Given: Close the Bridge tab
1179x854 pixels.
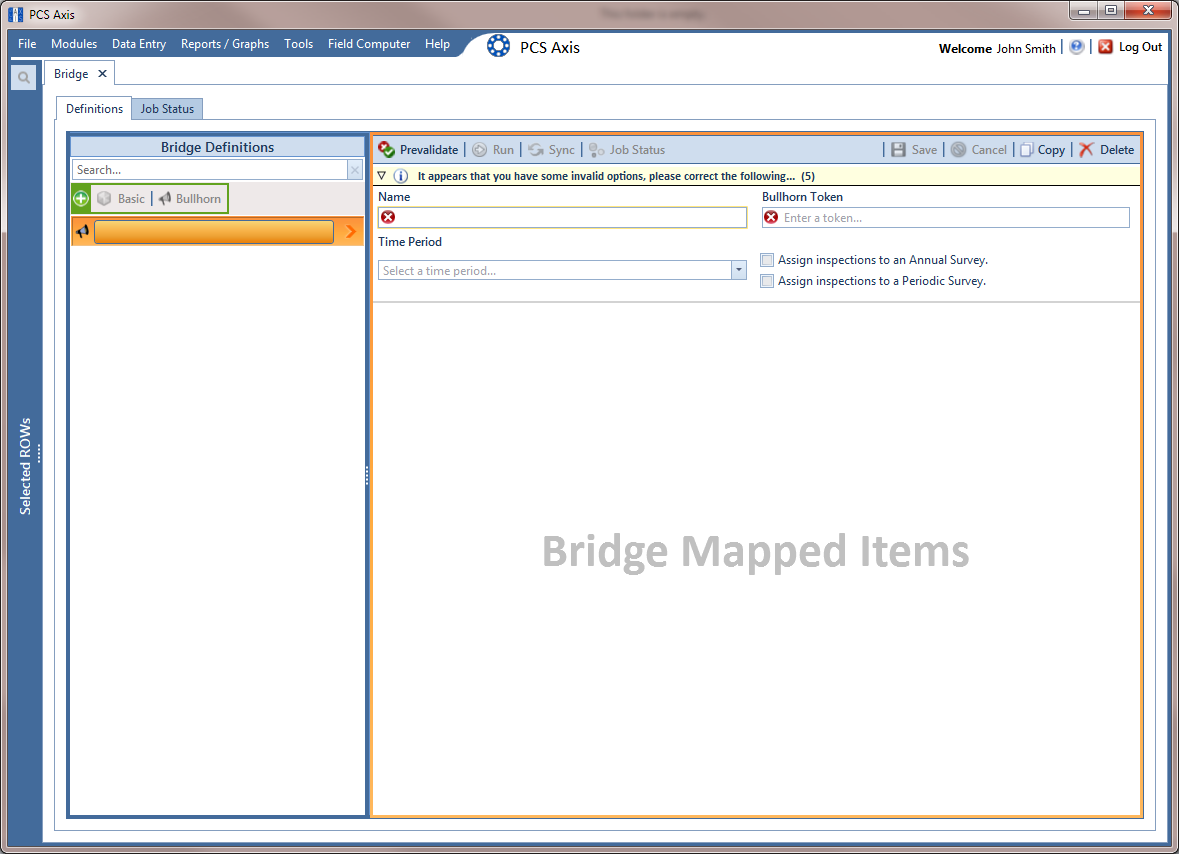Looking at the screenshot, I should click(x=102, y=74).
